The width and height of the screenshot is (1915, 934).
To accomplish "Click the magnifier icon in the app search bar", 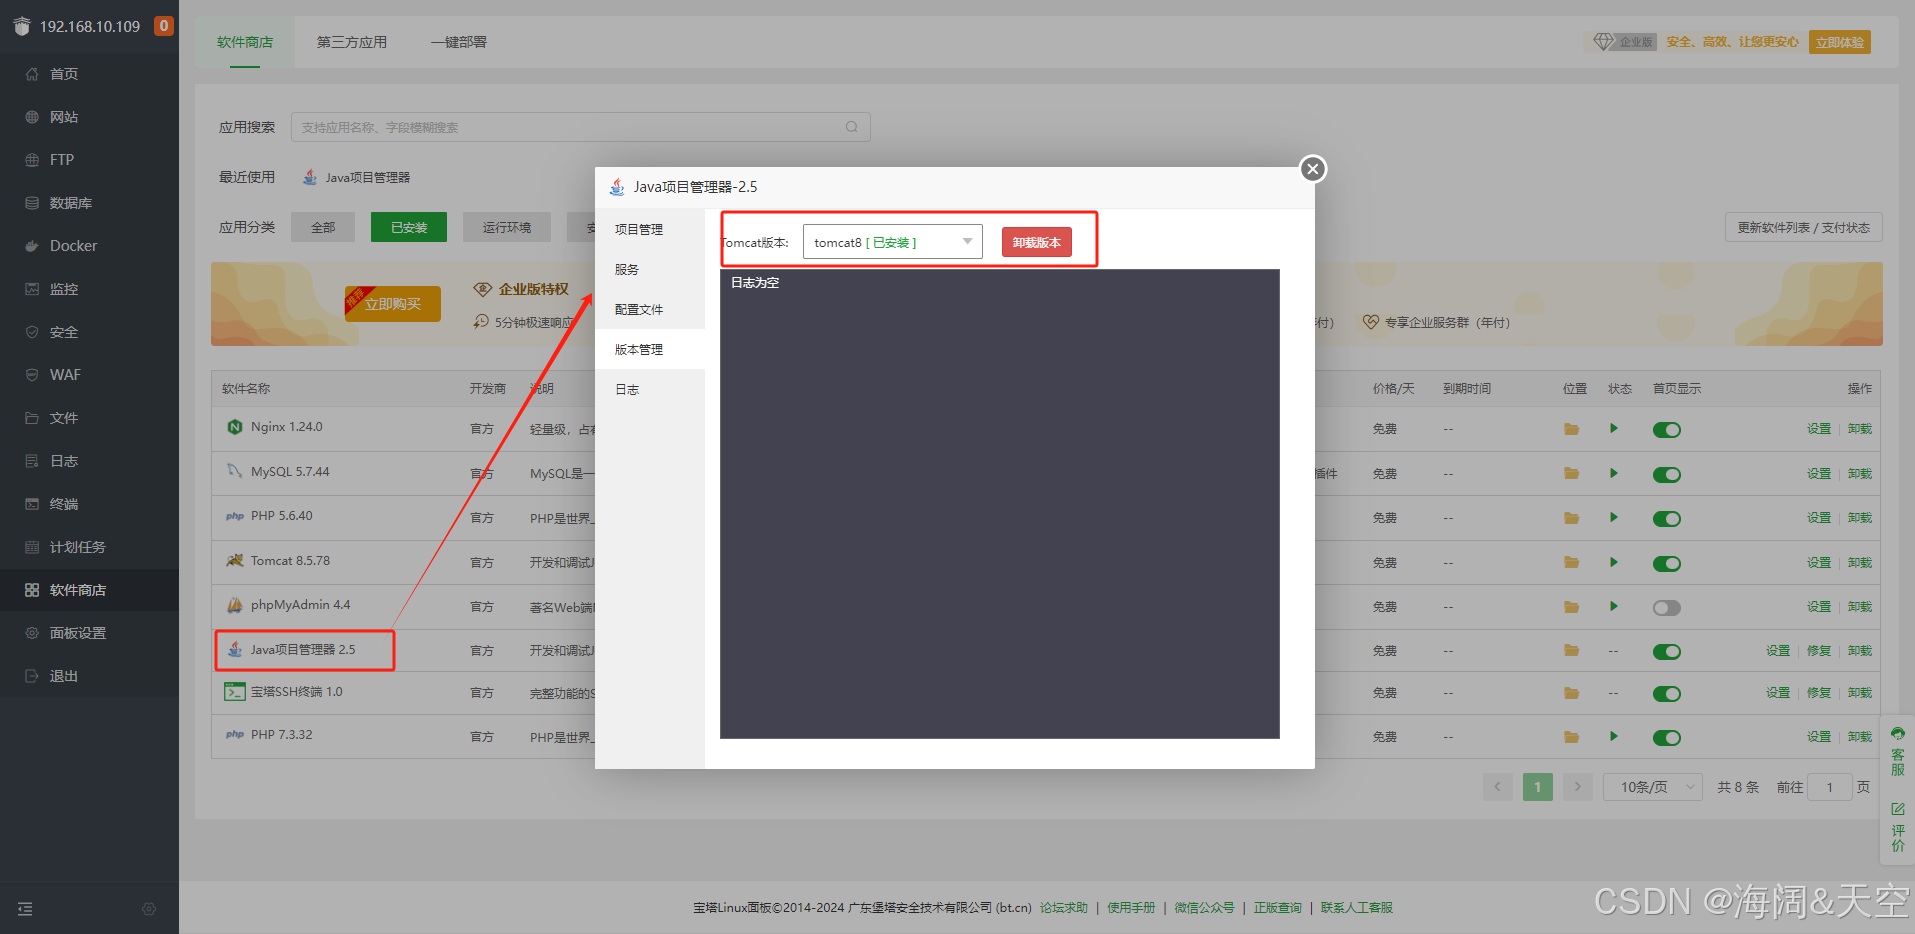I will (851, 127).
